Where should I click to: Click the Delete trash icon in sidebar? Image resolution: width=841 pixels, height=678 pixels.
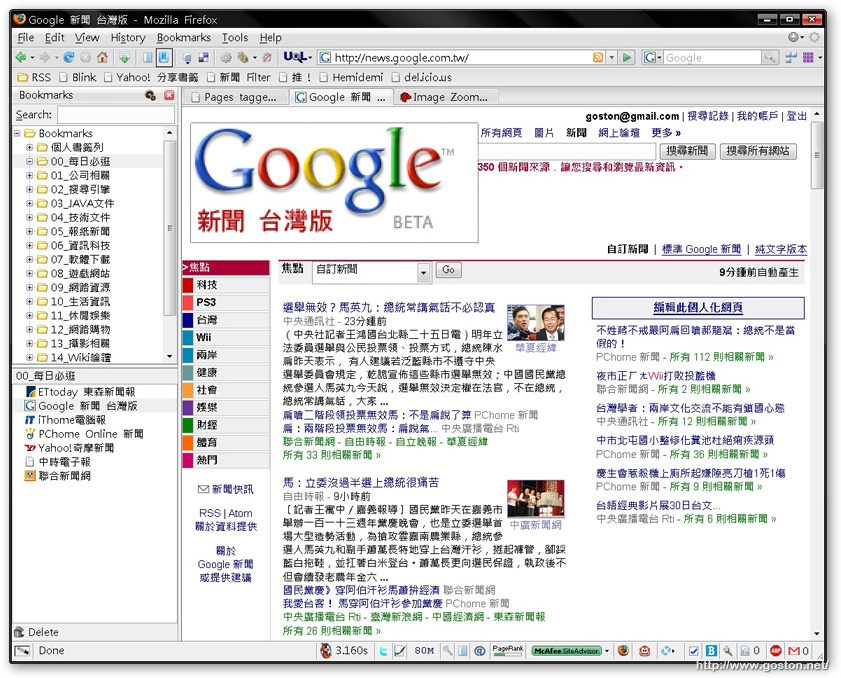(19, 631)
